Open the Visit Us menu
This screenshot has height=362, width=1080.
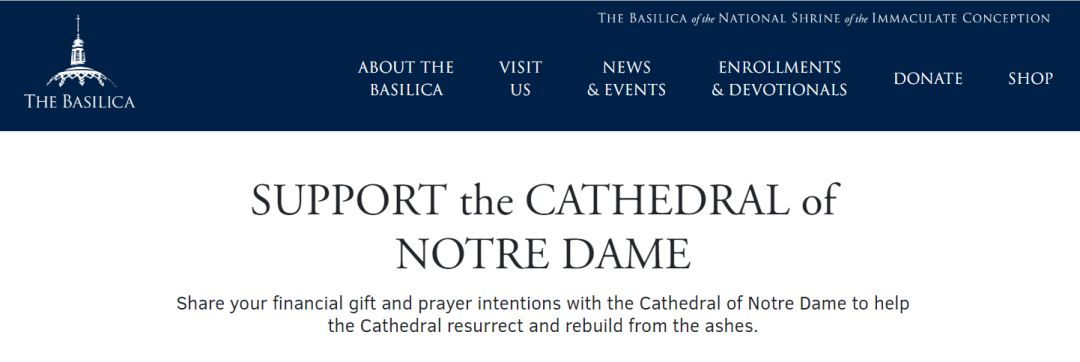pyautogui.click(x=521, y=78)
